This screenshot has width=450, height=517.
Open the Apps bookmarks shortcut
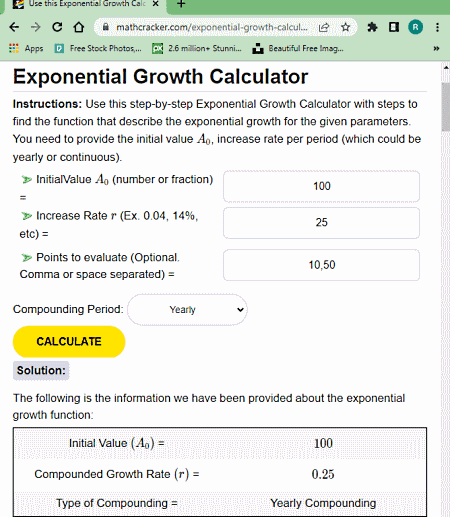(26, 49)
